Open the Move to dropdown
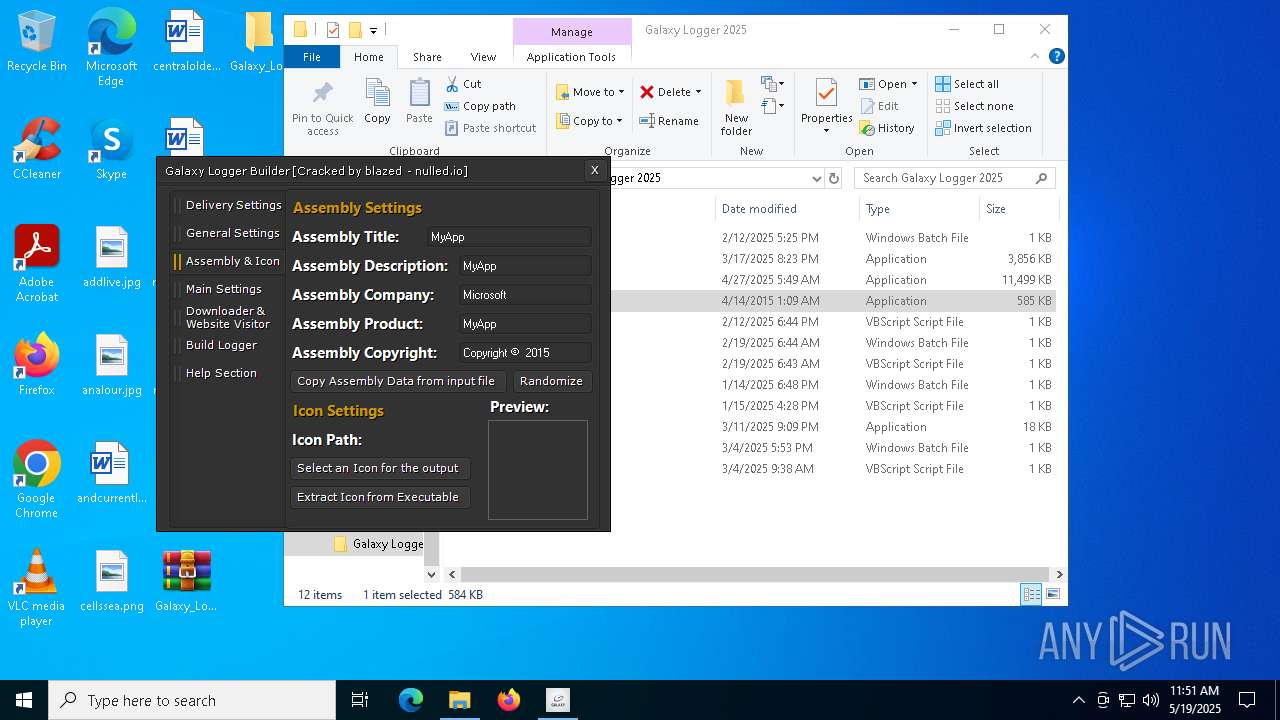 pos(590,92)
